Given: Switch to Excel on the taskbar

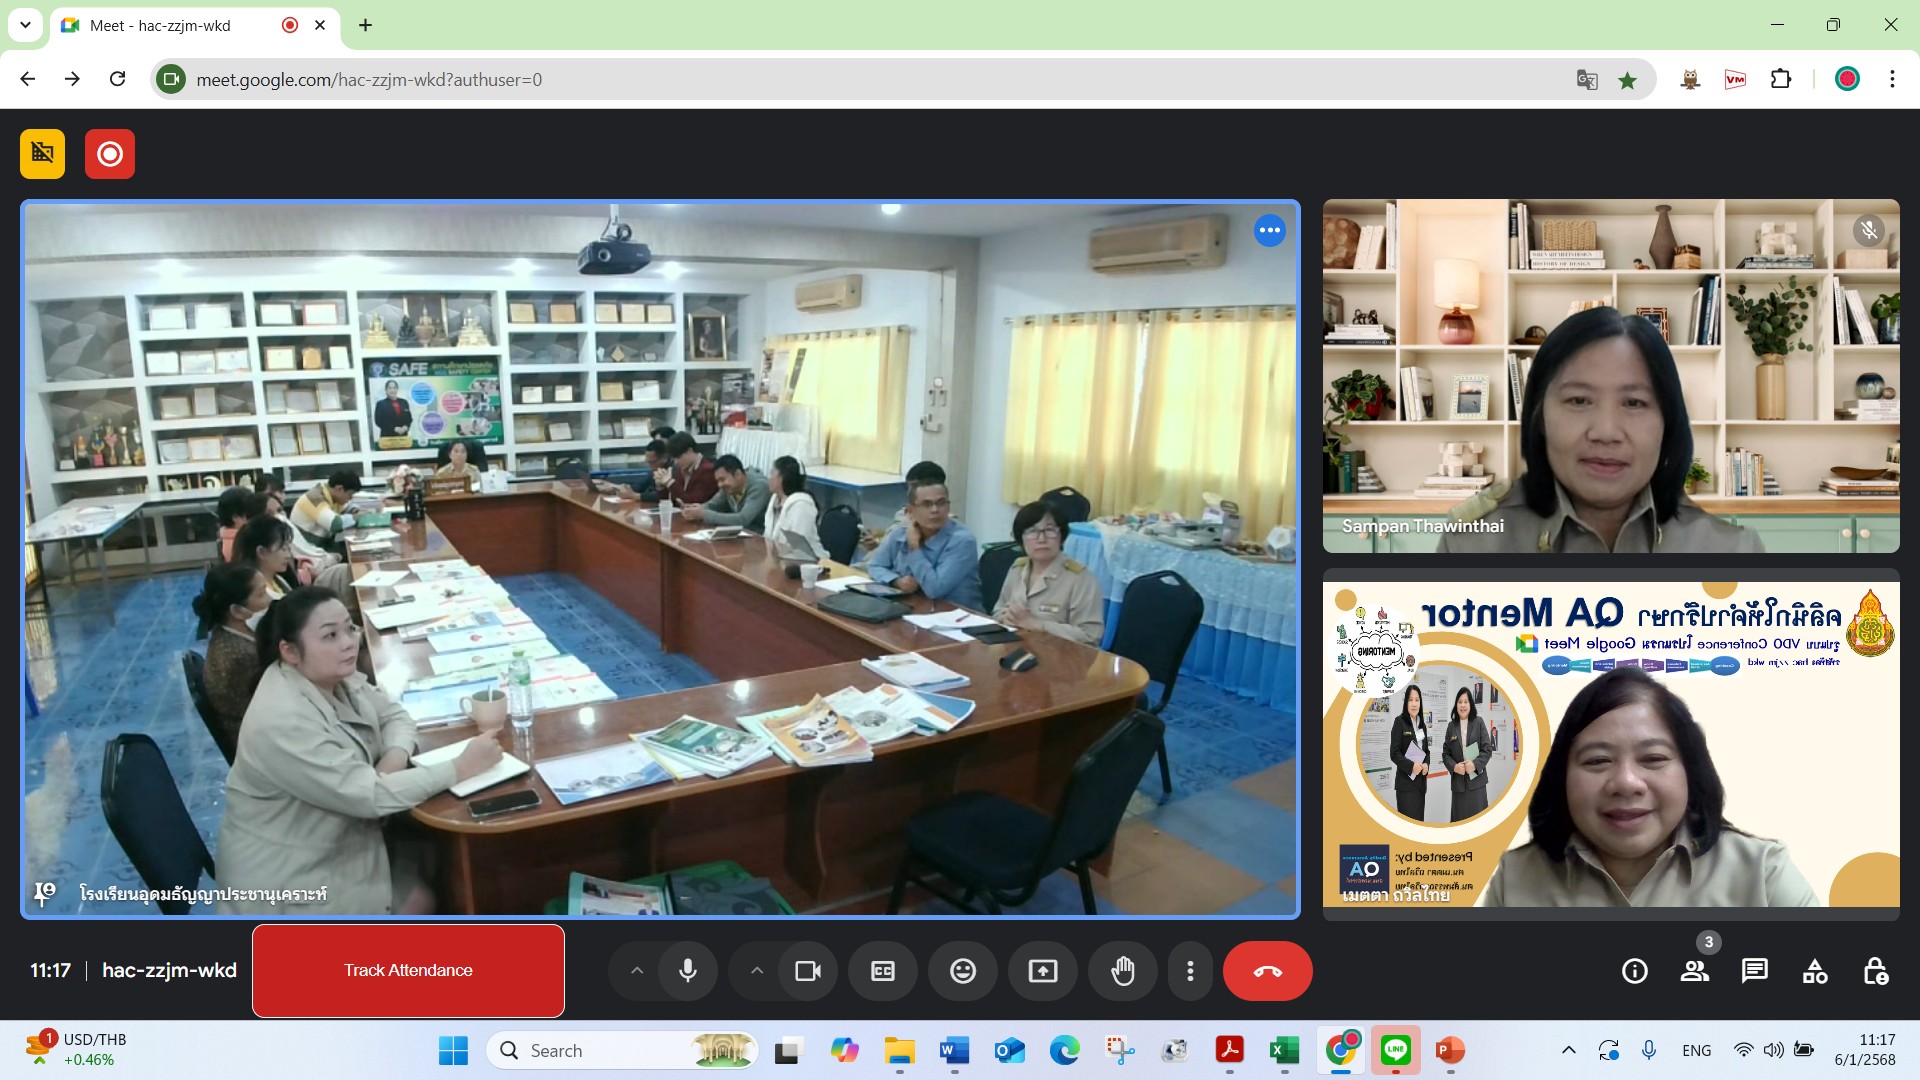Looking at the screenshot, I should (1284, 1050).
